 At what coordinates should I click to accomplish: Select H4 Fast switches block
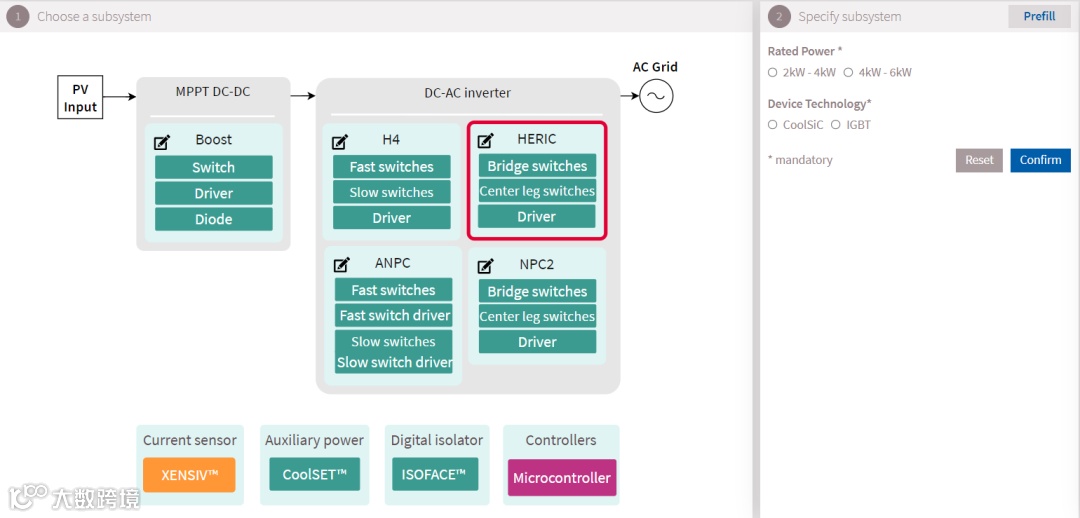392,167
